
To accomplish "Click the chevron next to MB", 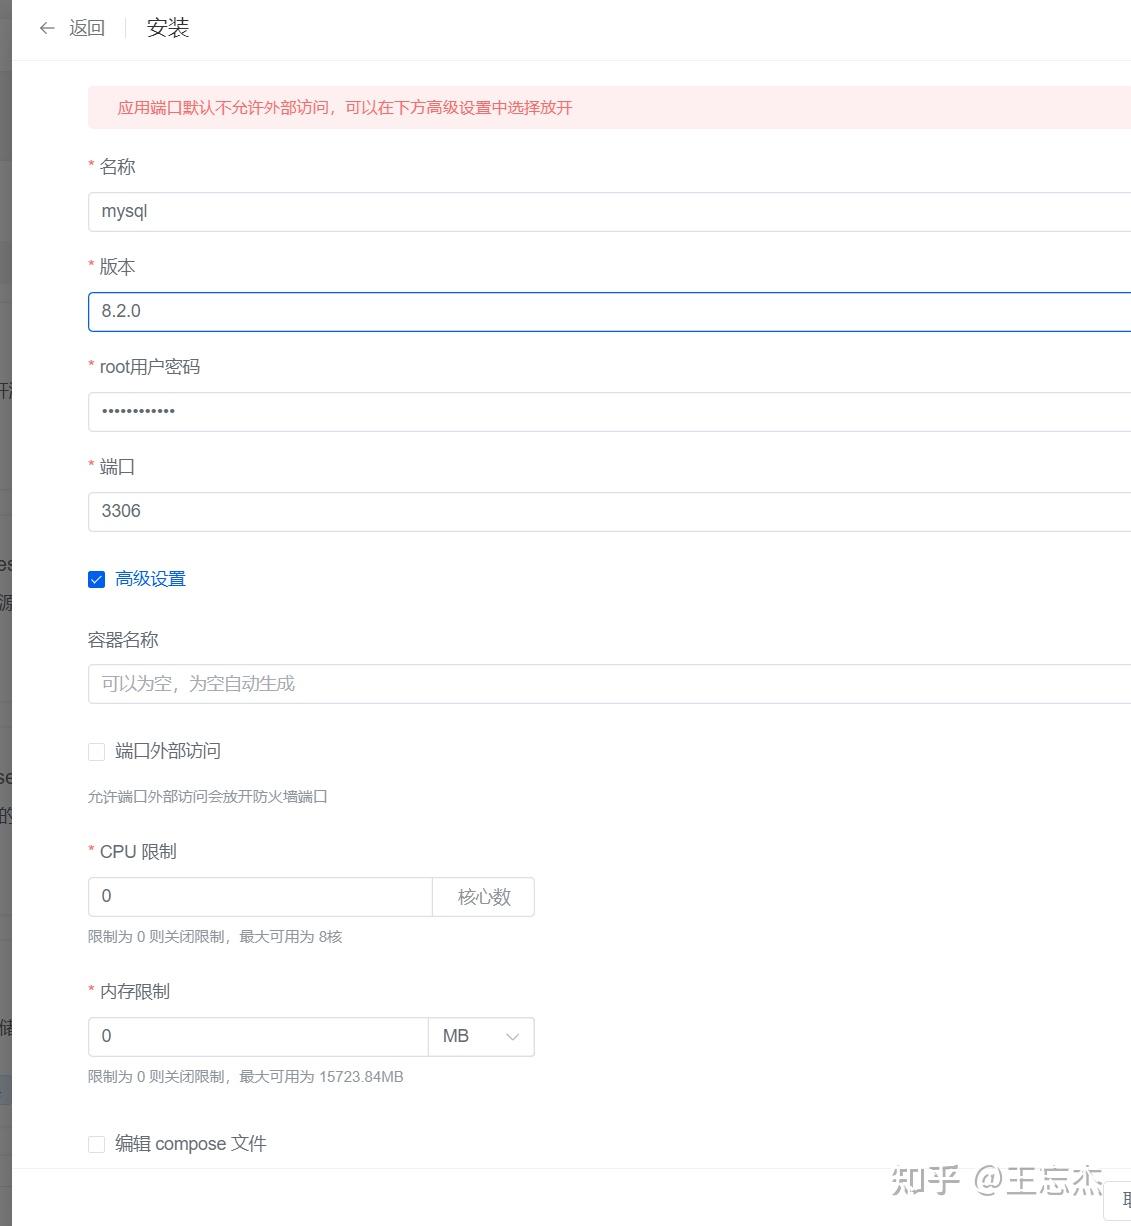I will coord(512,1037).
